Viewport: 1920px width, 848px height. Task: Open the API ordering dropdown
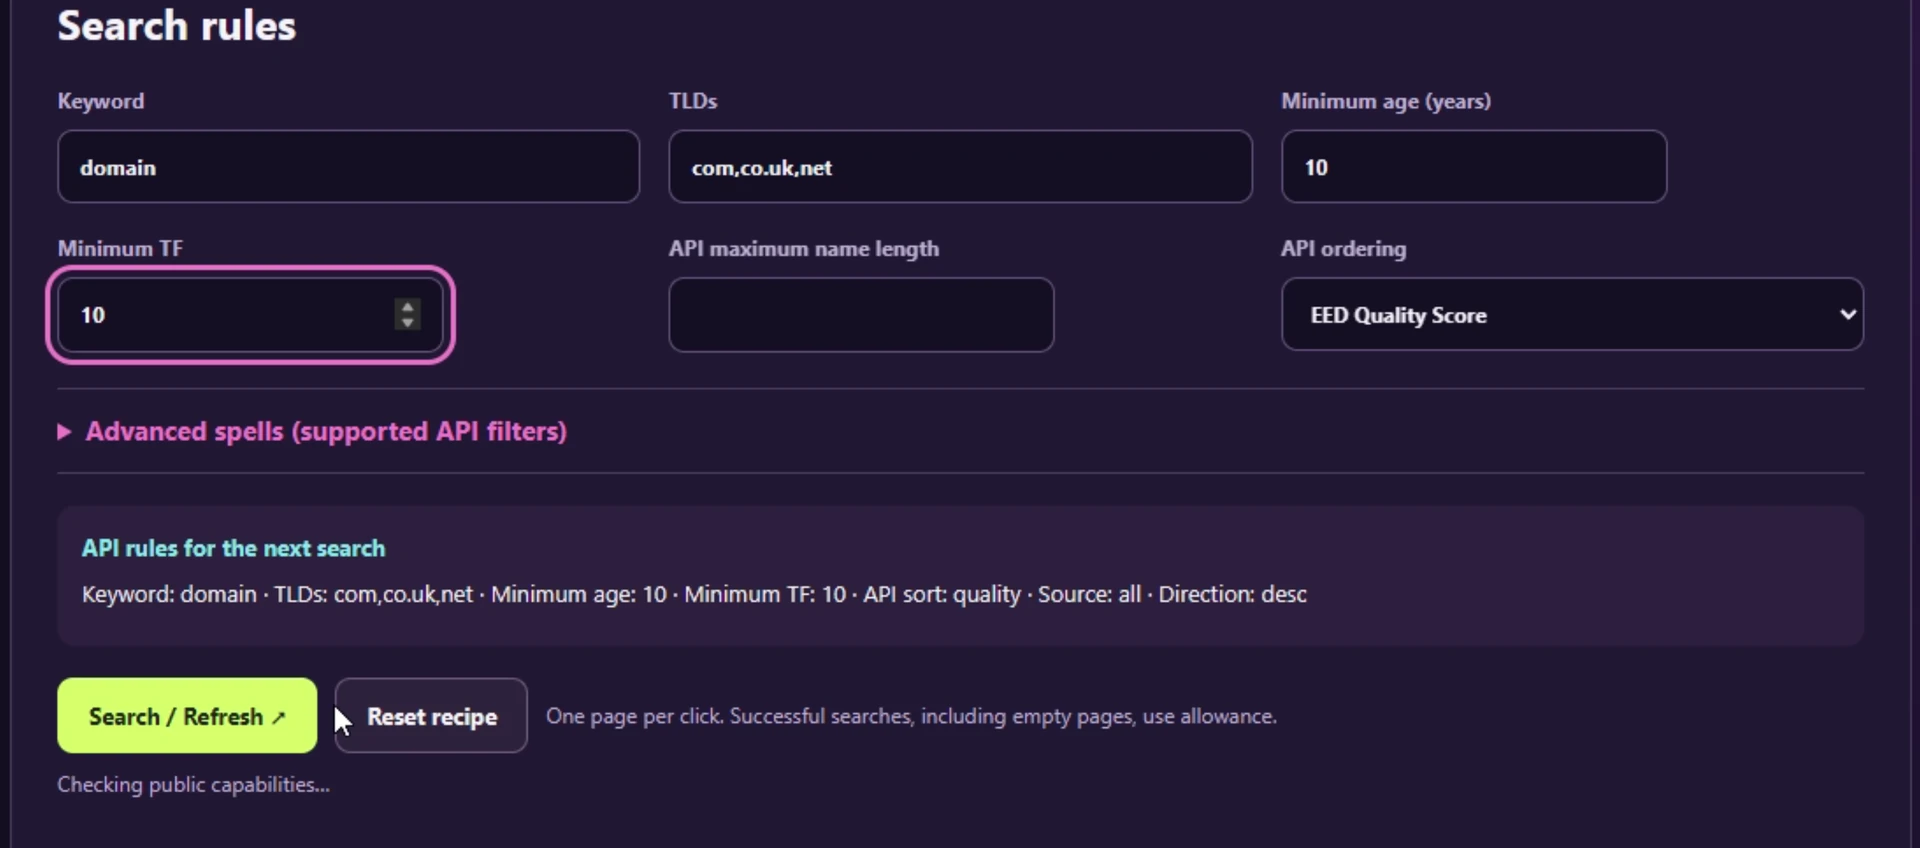pyautogui.click(x=1572, y=315)
